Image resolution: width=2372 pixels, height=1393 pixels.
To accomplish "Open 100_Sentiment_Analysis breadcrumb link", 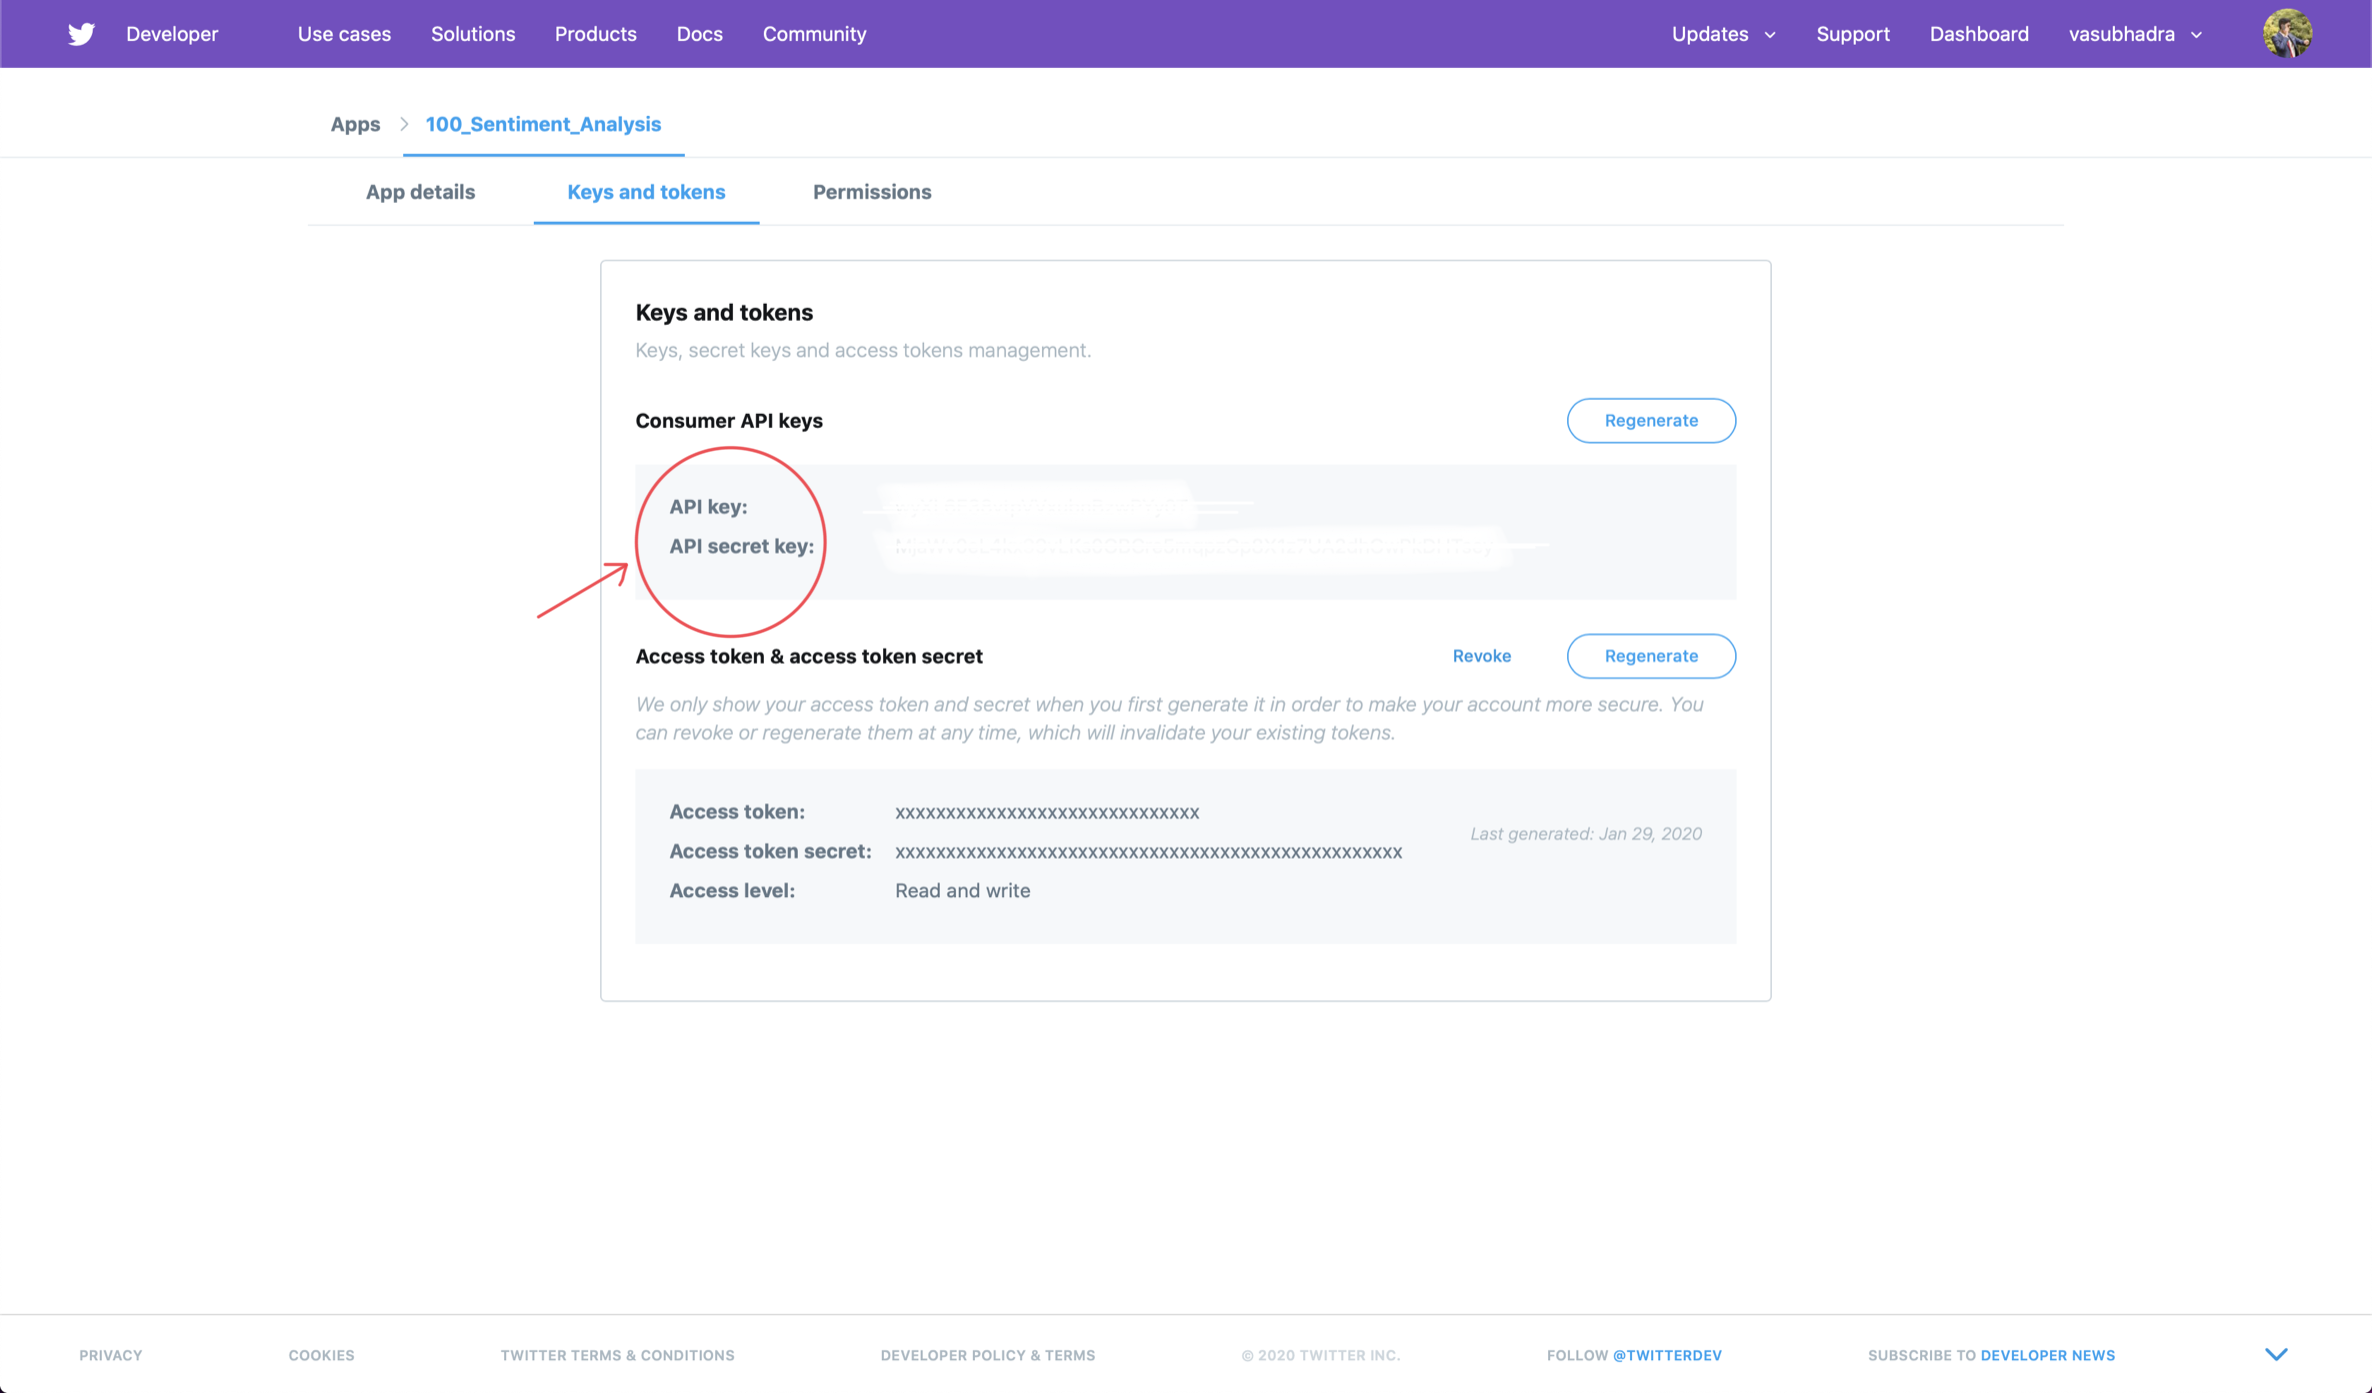I will pyautogui.click(x=543, y=124).
